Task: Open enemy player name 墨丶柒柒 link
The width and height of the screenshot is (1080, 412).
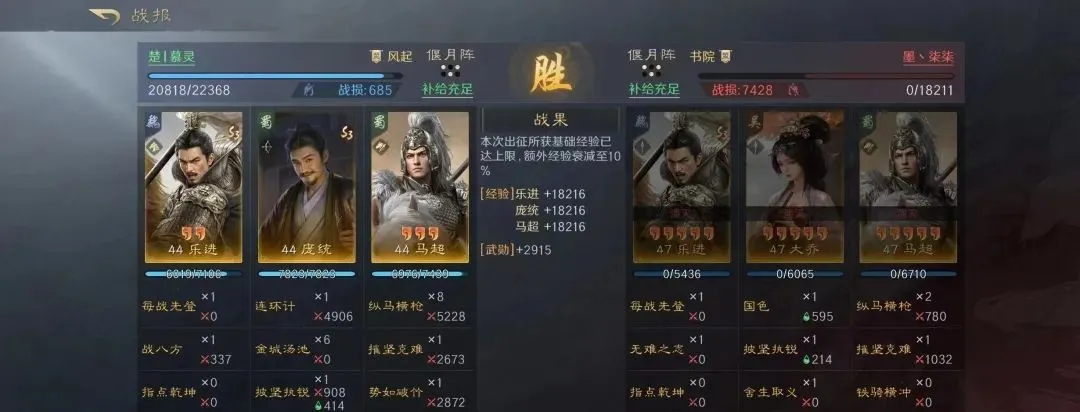Action: pos(927,57)
